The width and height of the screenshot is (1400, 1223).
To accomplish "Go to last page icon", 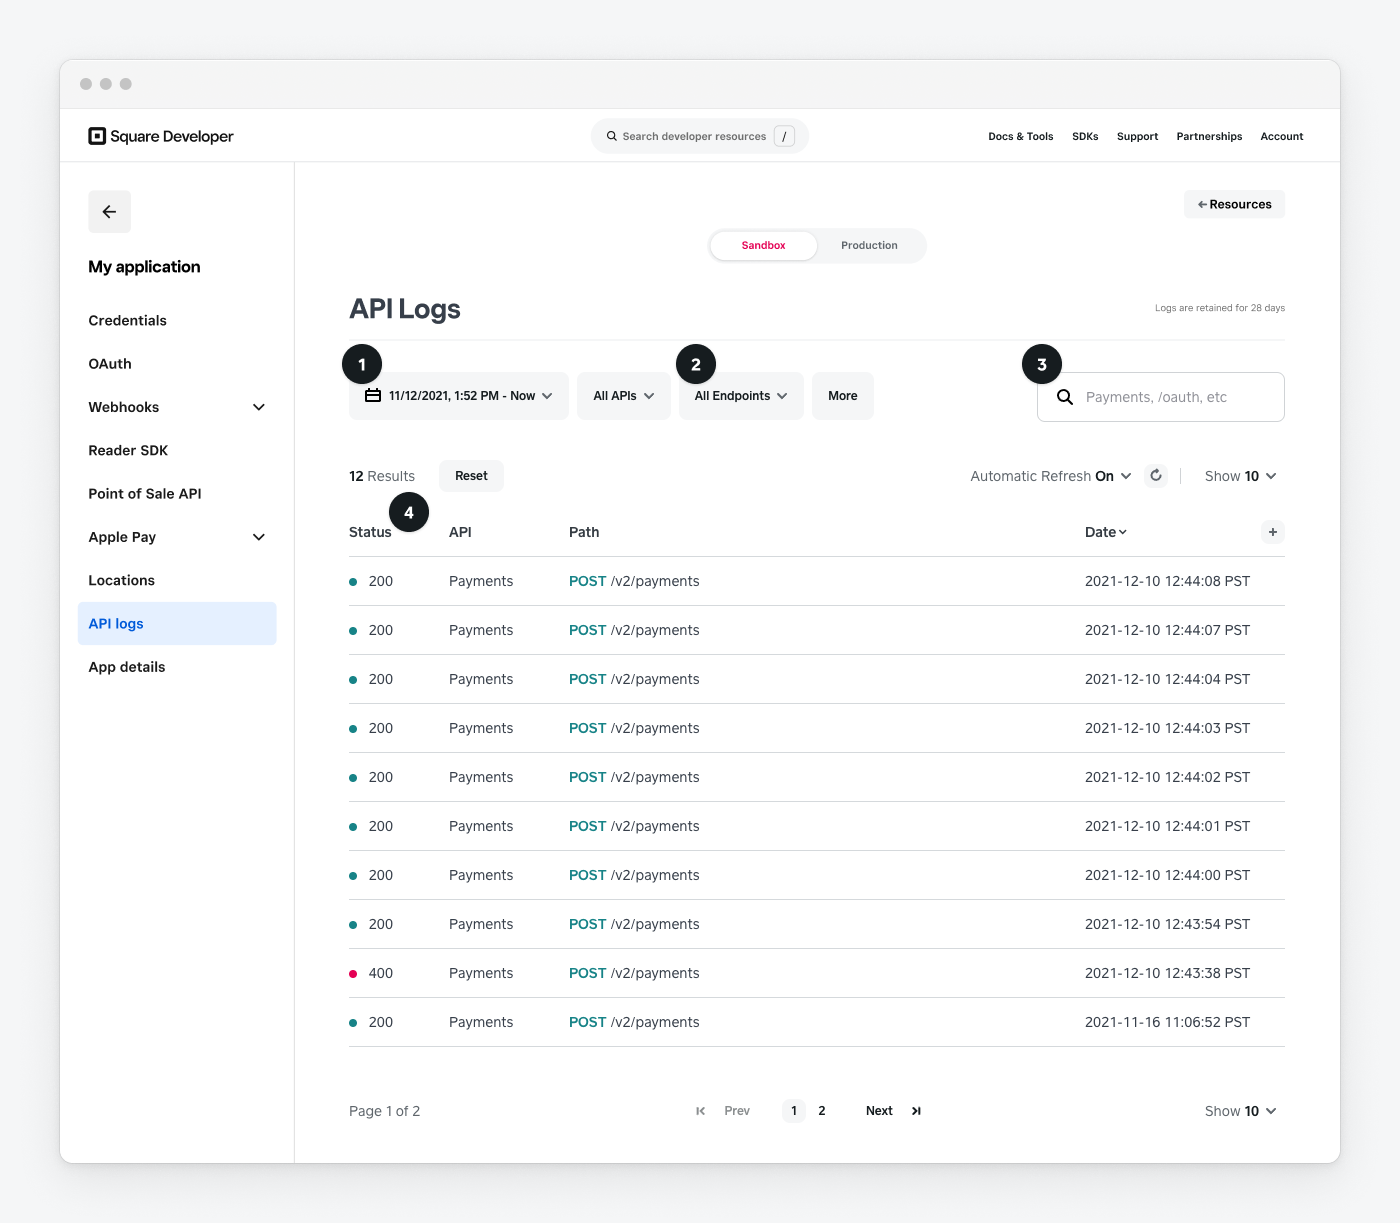I will [x=916, y=1111].
